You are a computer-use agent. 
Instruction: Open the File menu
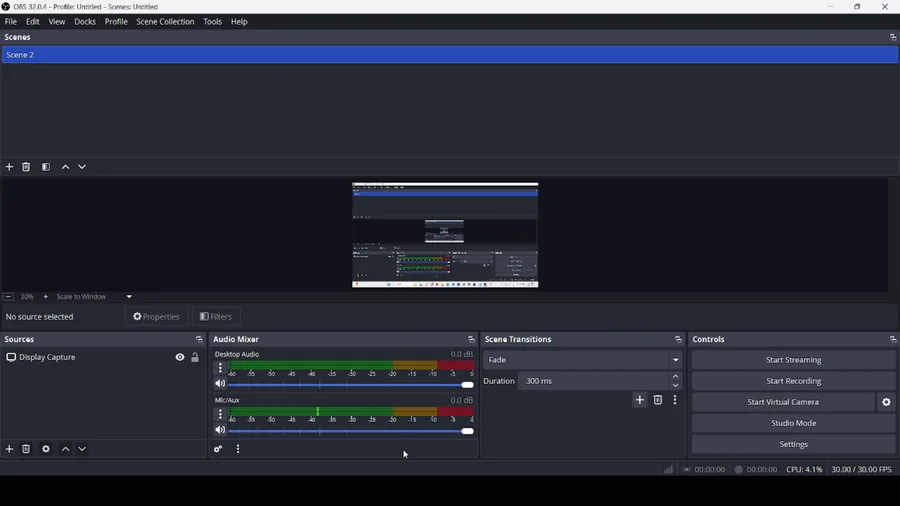(x=11, y=22)
